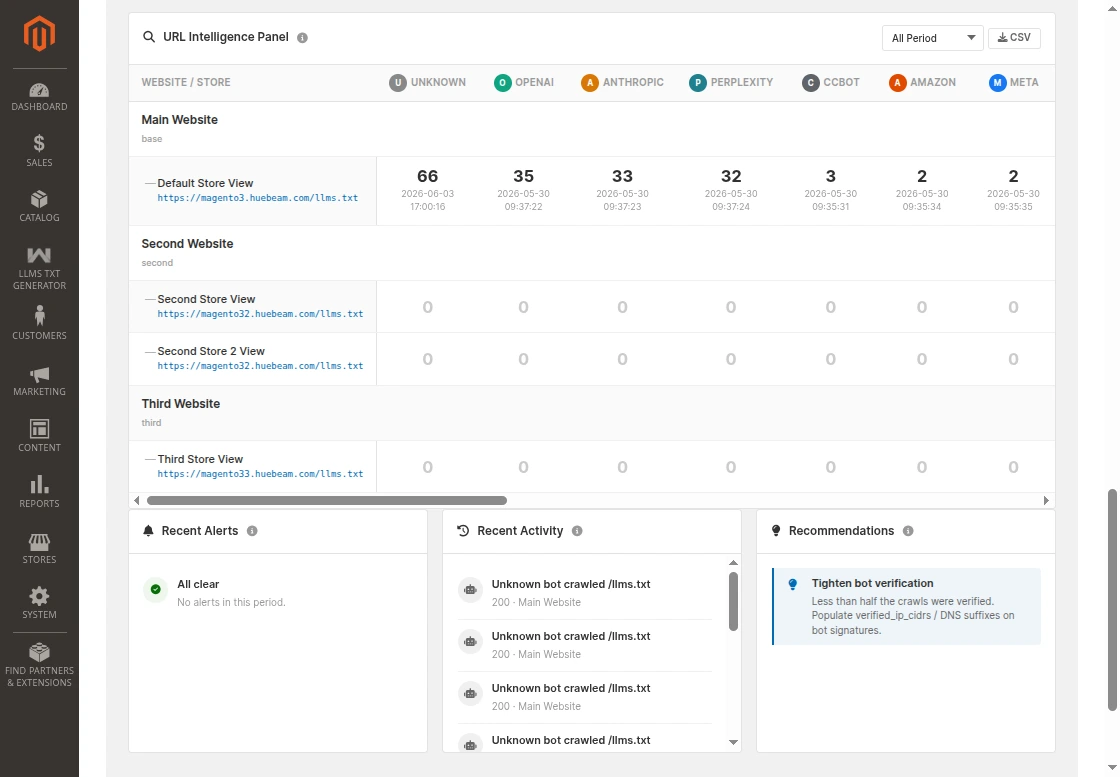Click table scroll left arrow

[x=136, y=501]
